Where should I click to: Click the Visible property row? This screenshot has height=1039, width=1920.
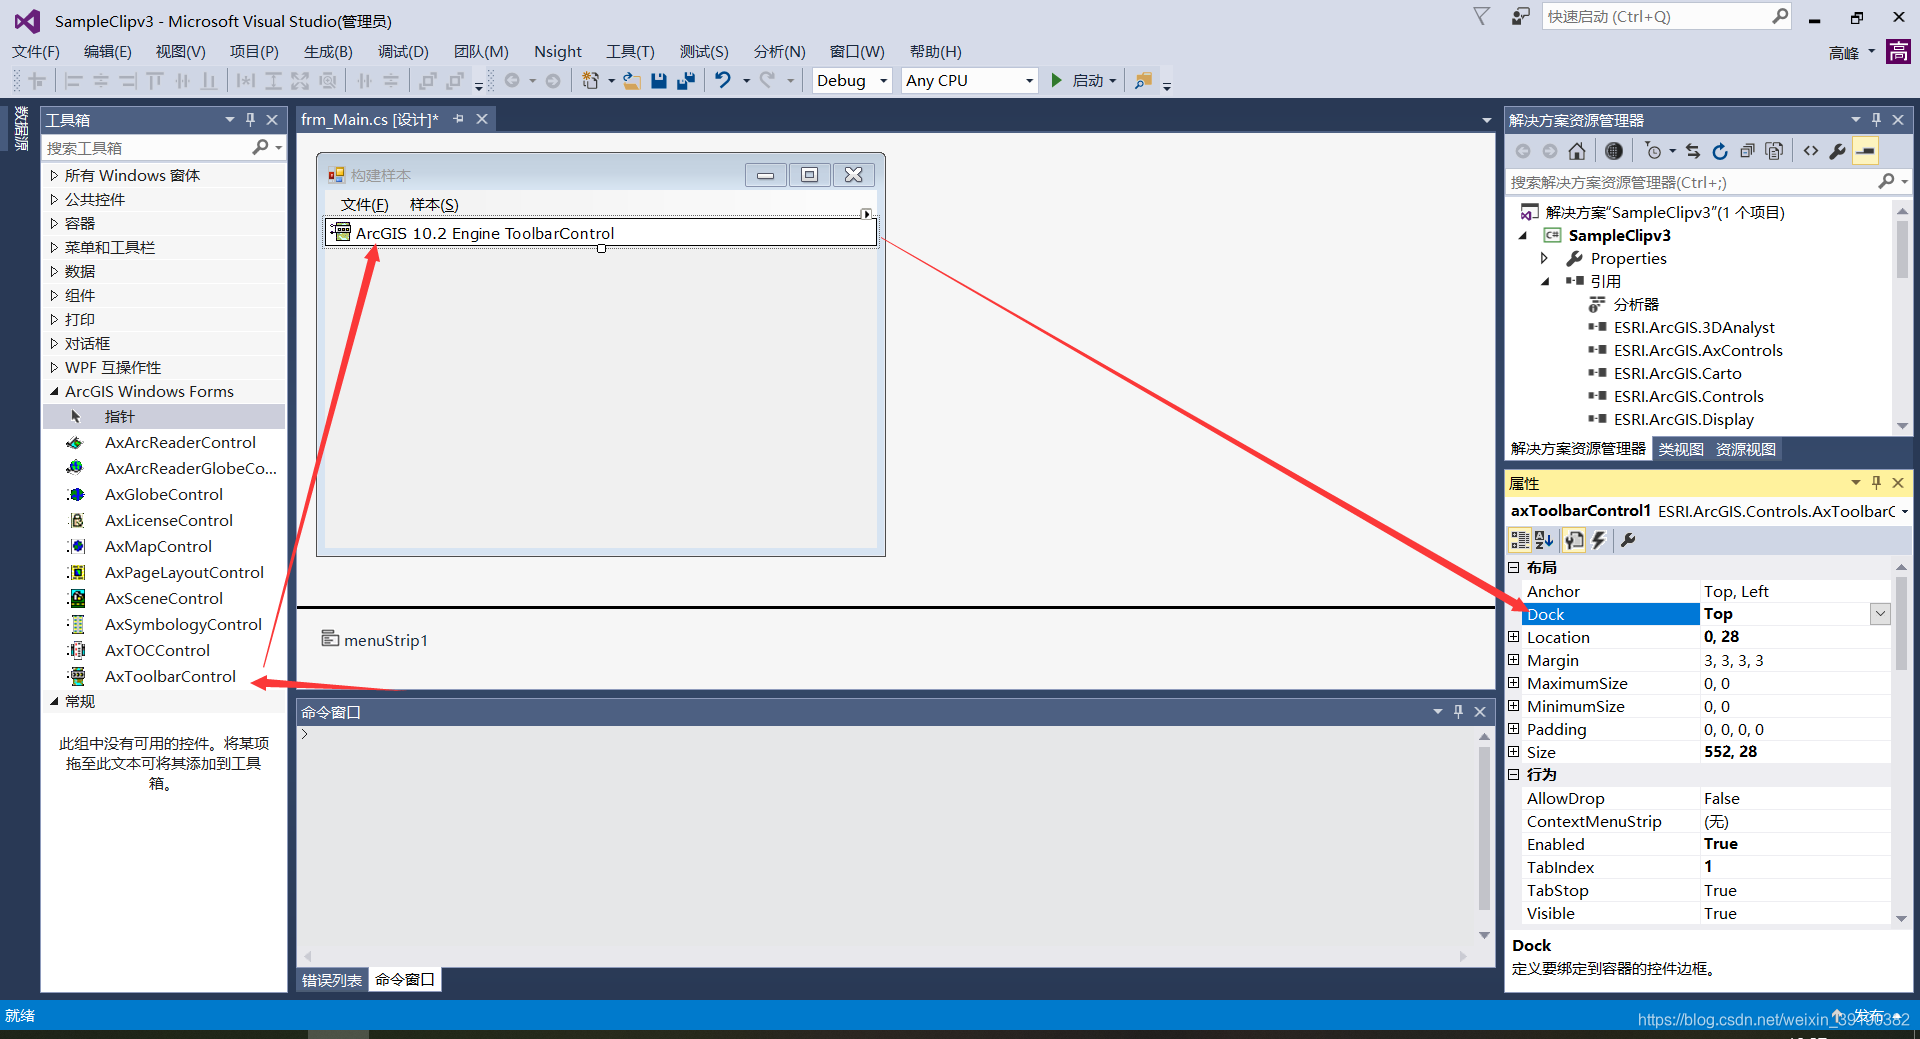point(1705,913)
